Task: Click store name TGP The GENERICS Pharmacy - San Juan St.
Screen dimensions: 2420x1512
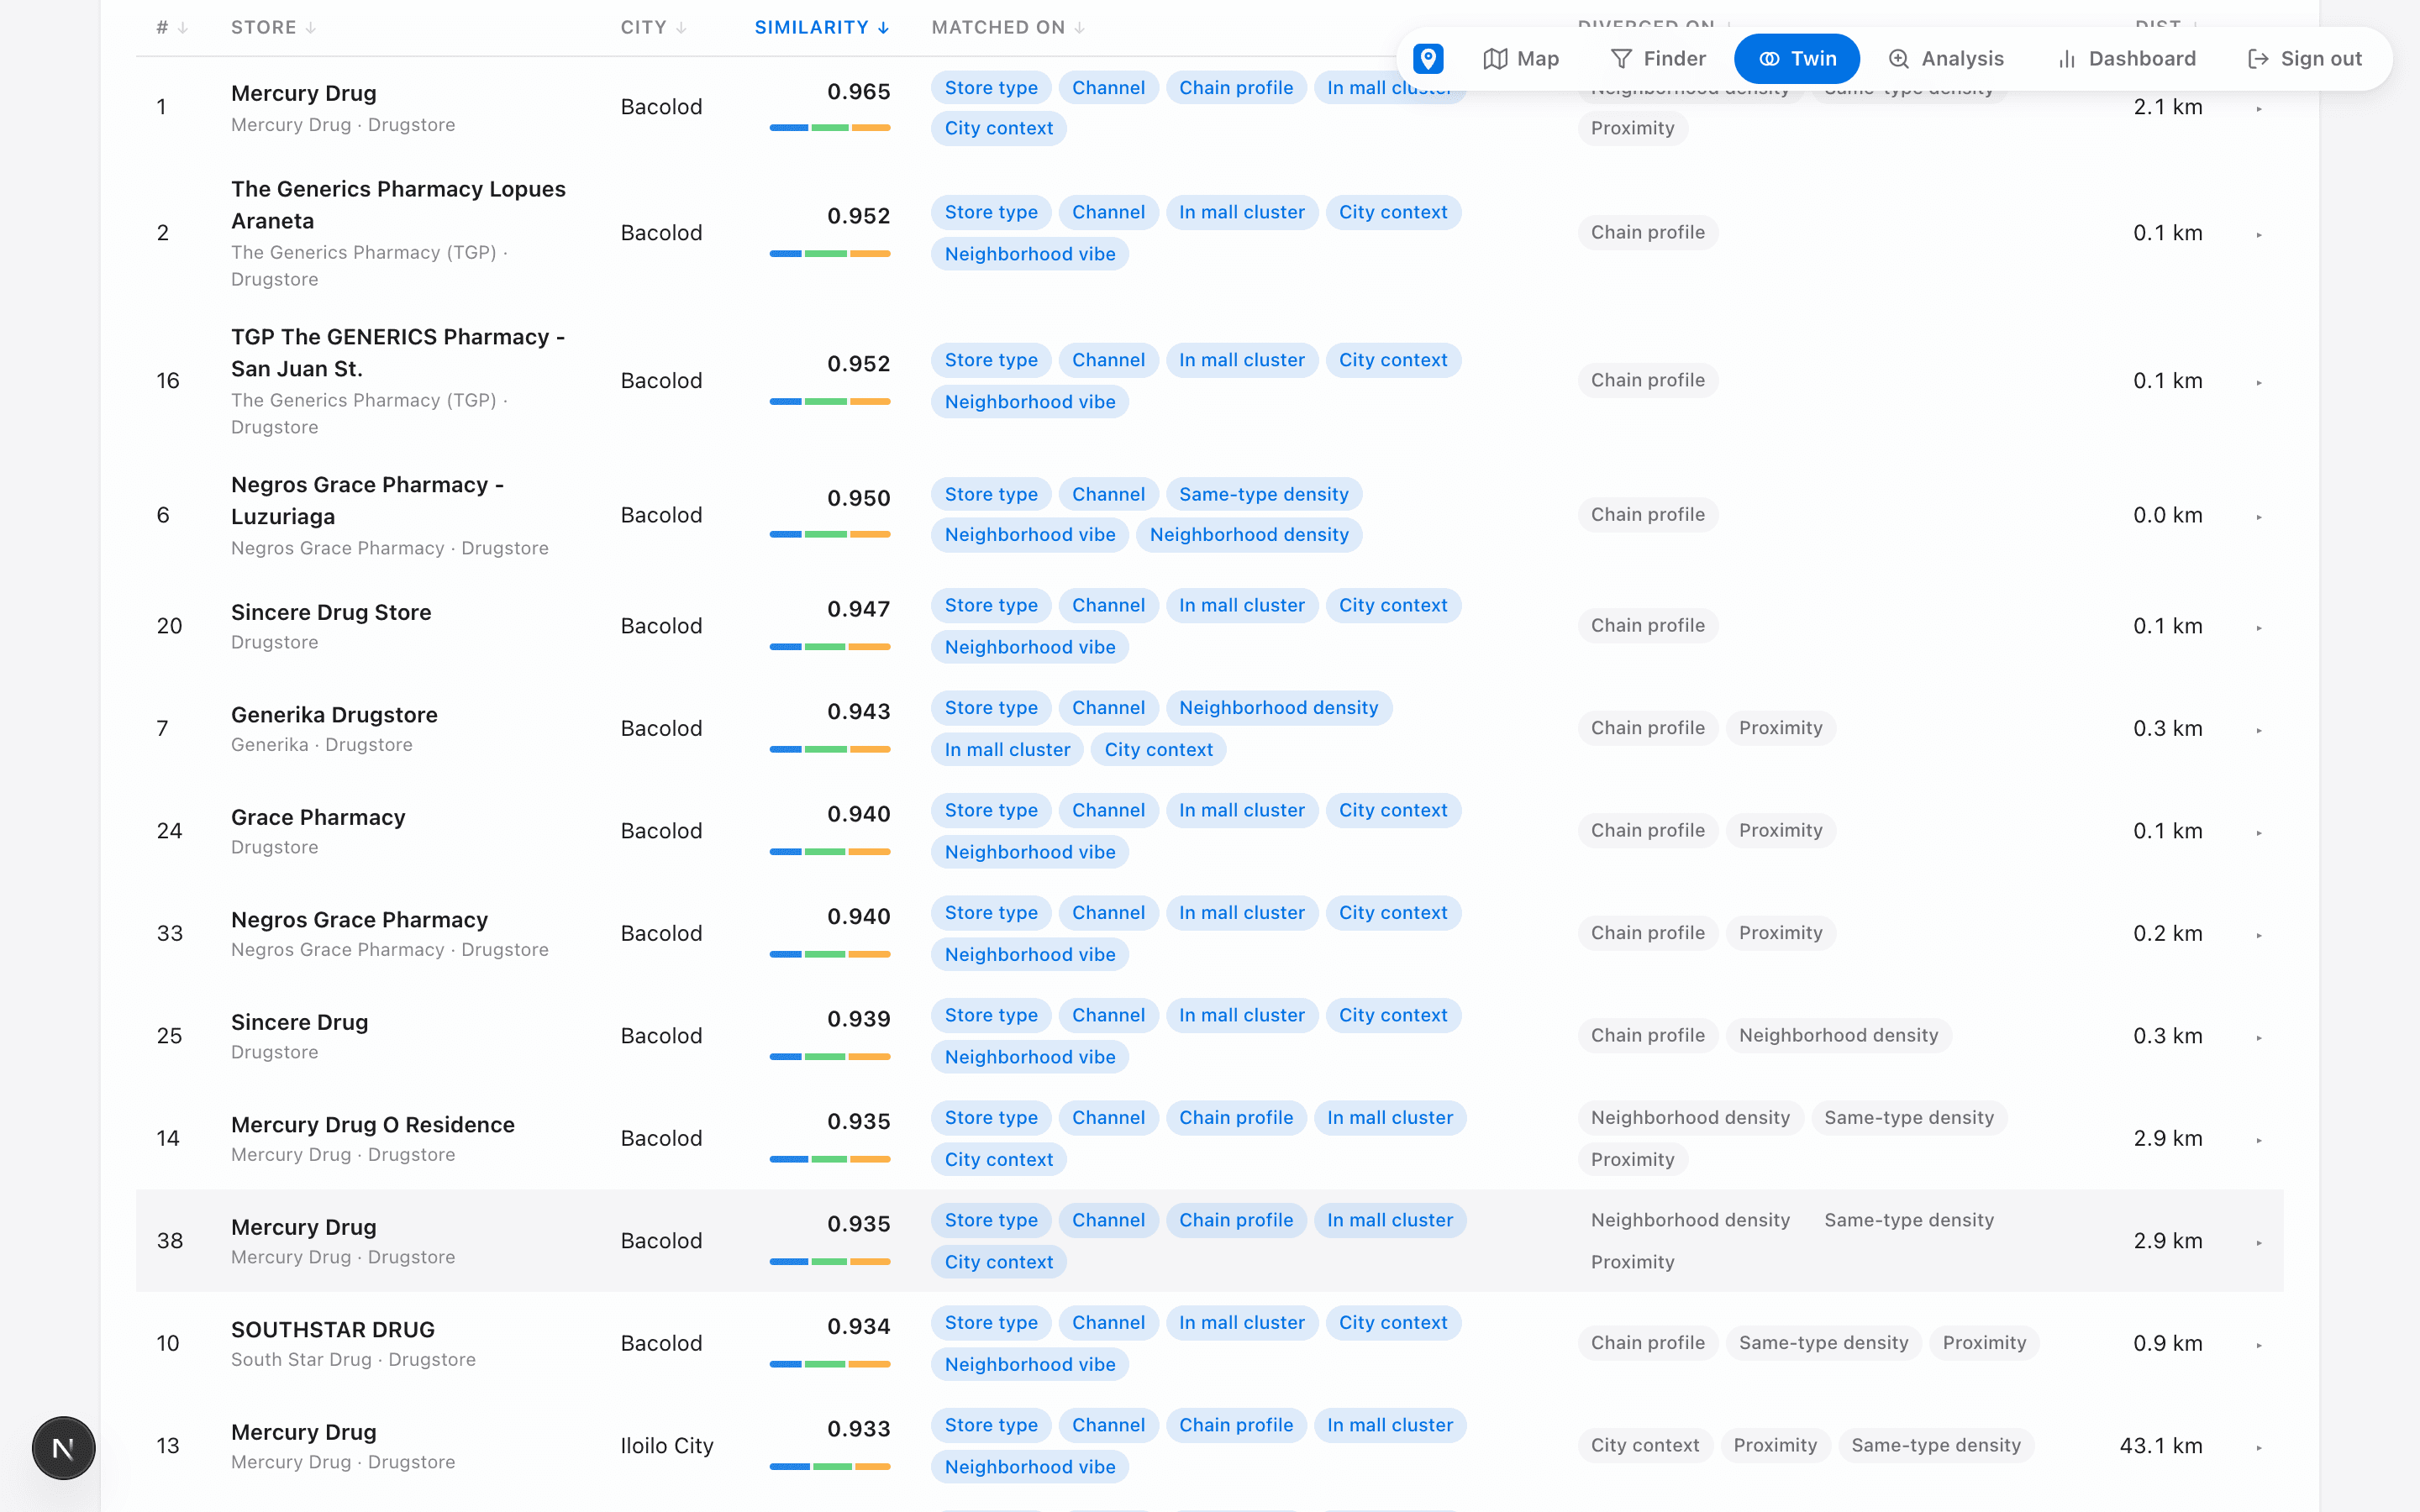Action: pyautogui.click(x=398, y=353)
